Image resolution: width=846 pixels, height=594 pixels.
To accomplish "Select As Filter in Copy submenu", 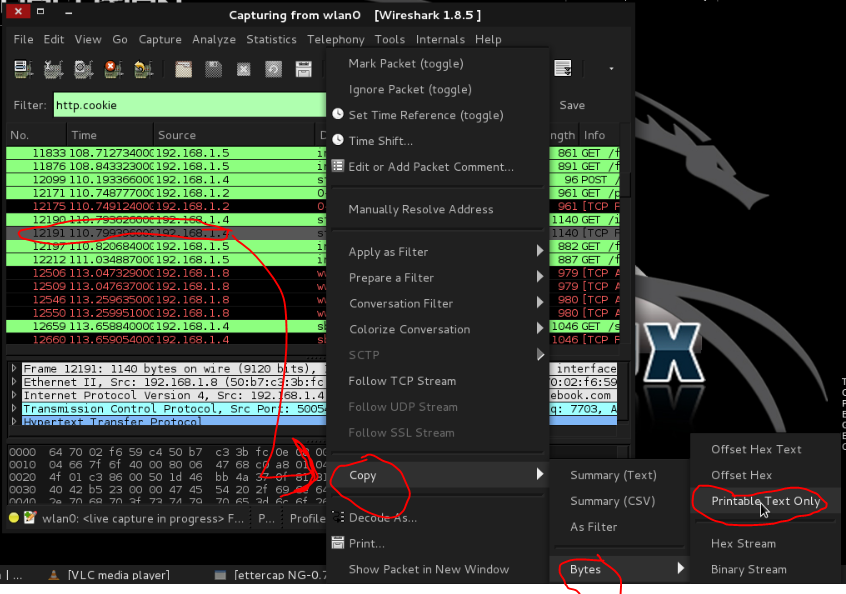I will coord(593,527).
